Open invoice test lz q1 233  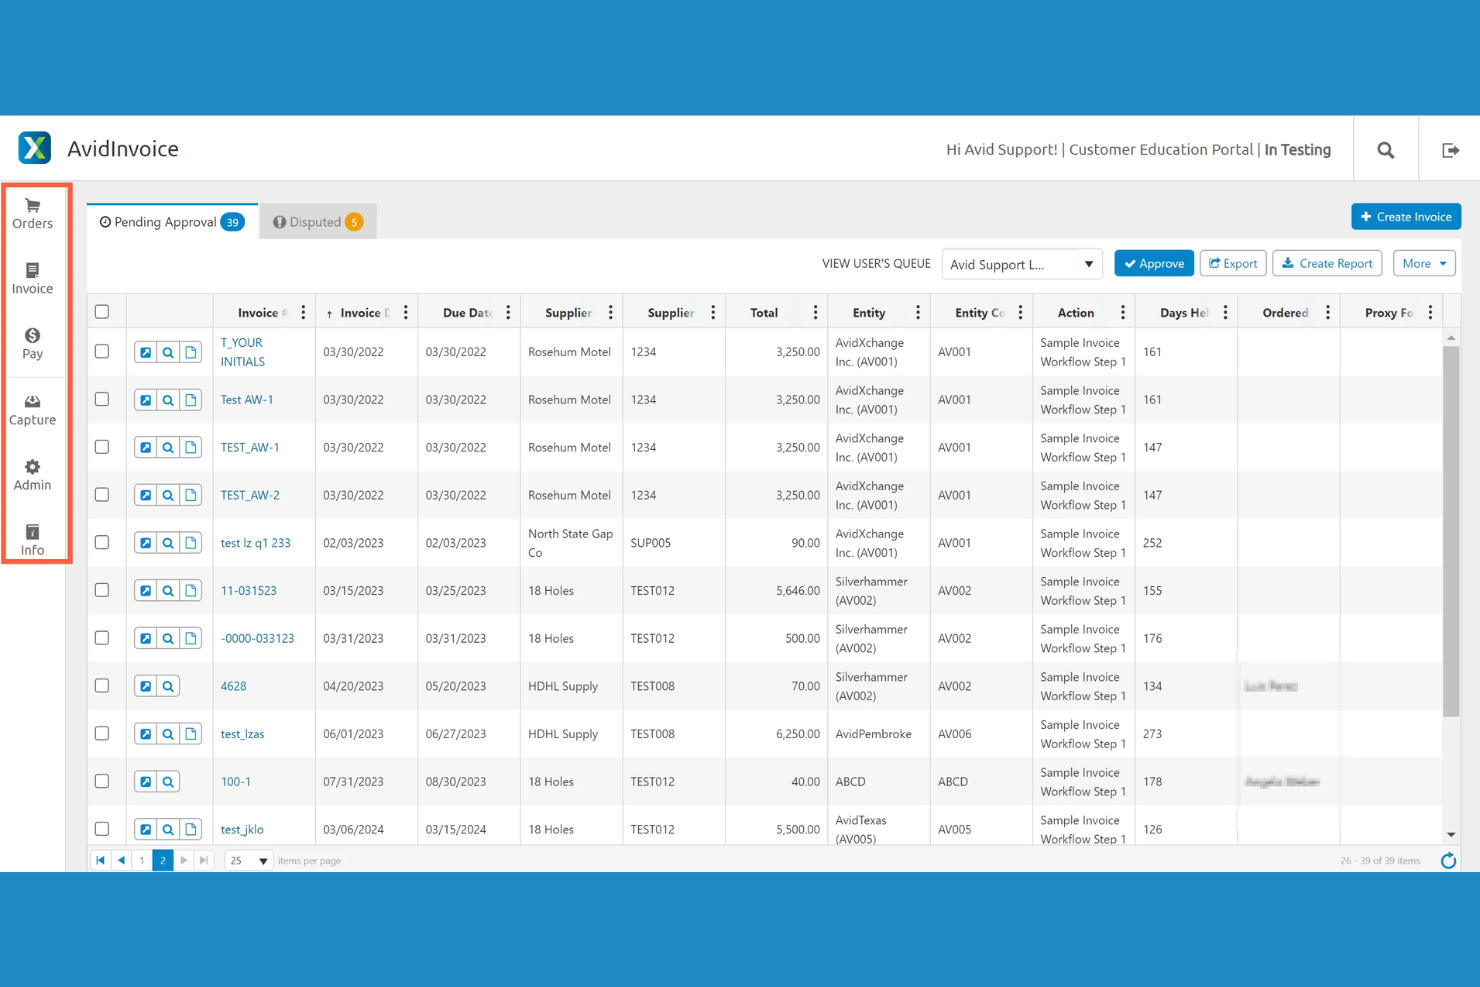pos(255,542)
